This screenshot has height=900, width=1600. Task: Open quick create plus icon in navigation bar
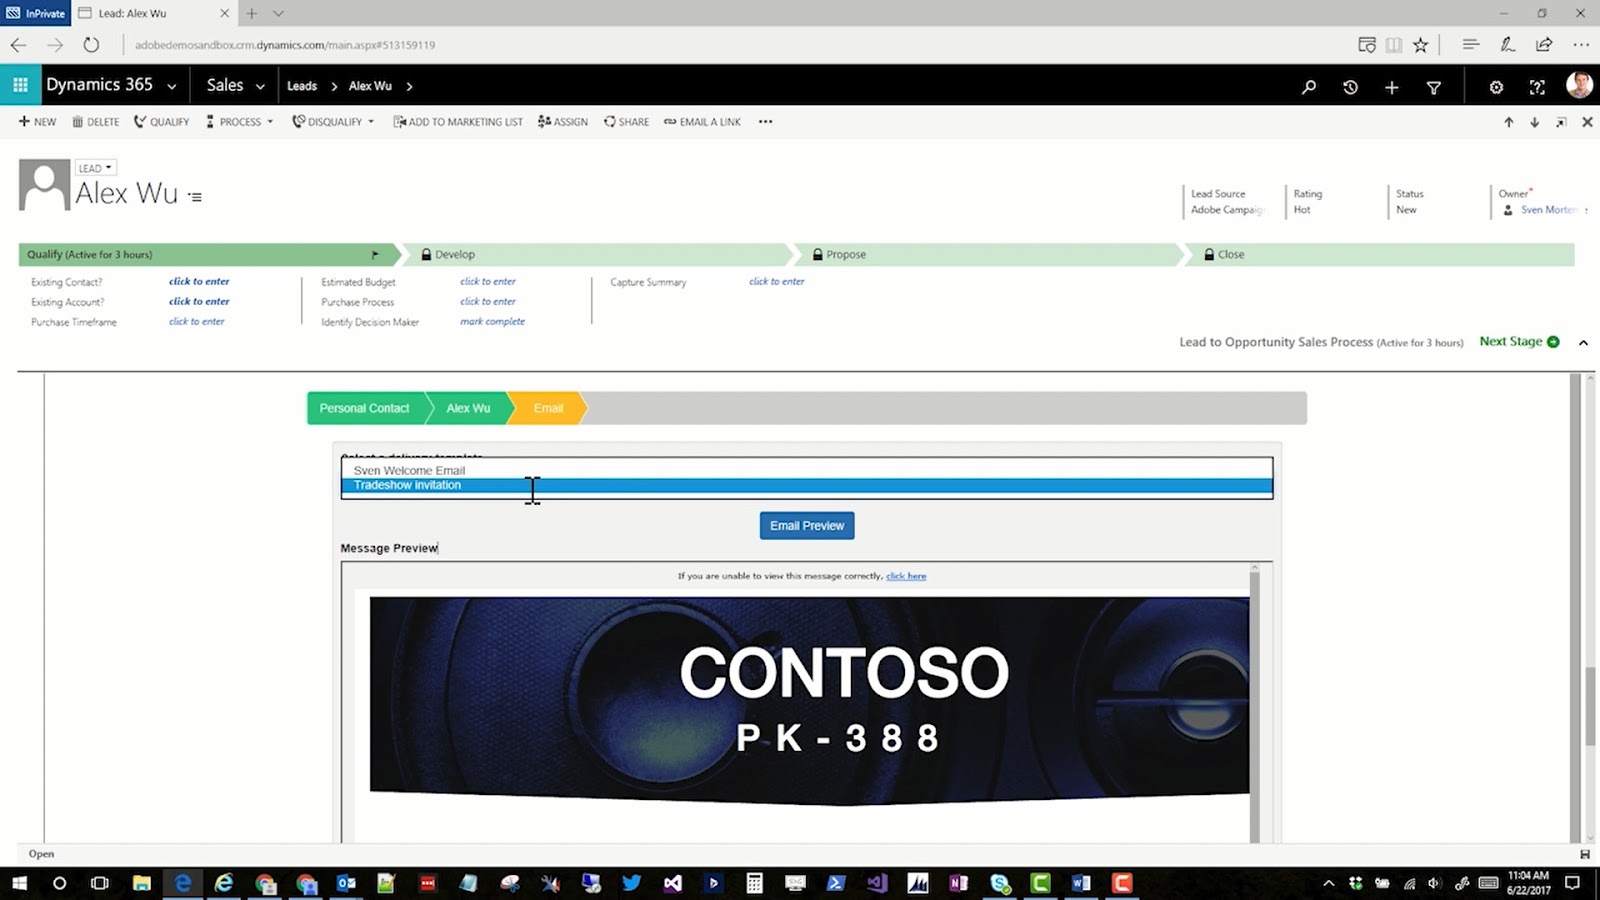click(x=1391, y=87)
